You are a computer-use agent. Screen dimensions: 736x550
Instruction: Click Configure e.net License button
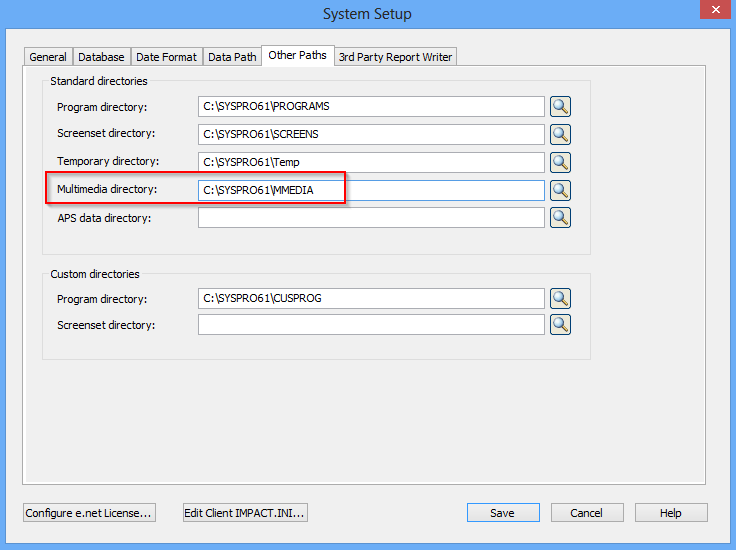89,513
